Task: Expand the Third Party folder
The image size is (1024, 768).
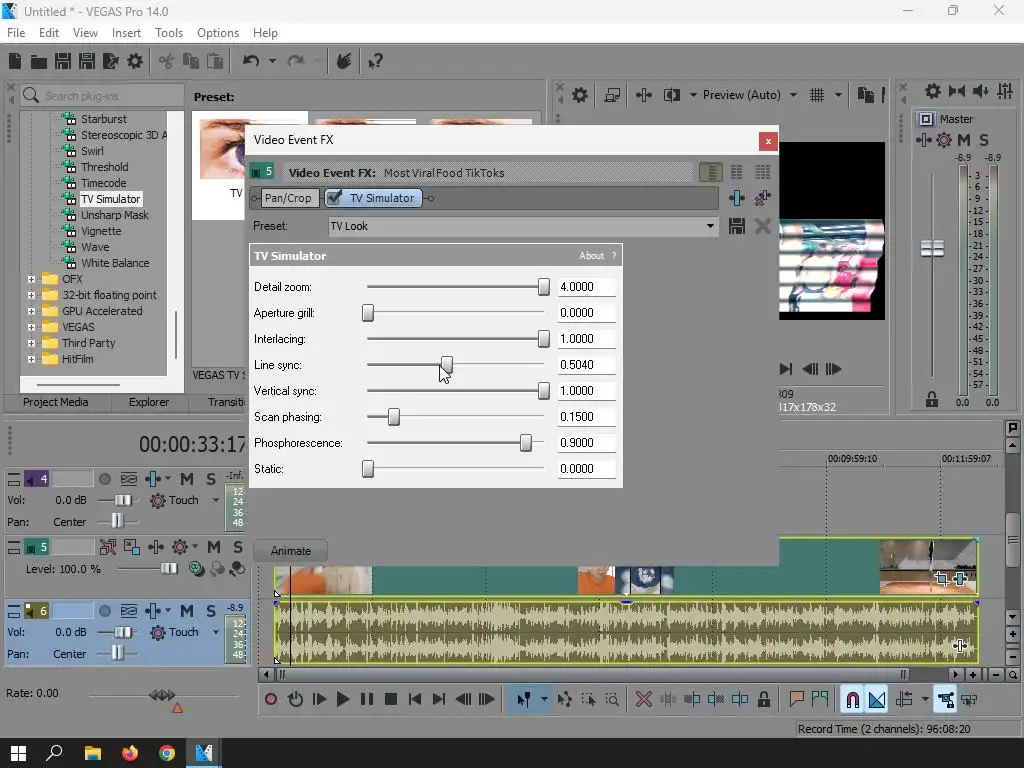Action: point(31,344)
